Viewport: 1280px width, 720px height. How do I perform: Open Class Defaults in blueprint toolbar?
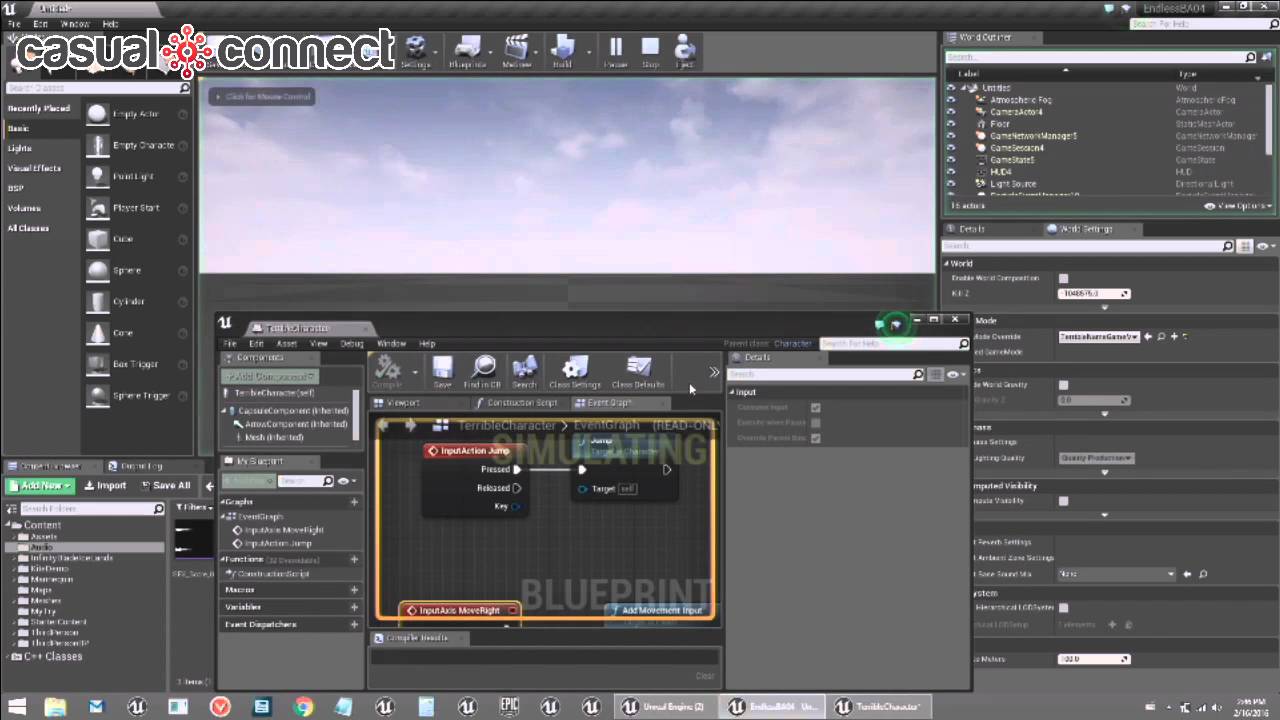[638, 372]
